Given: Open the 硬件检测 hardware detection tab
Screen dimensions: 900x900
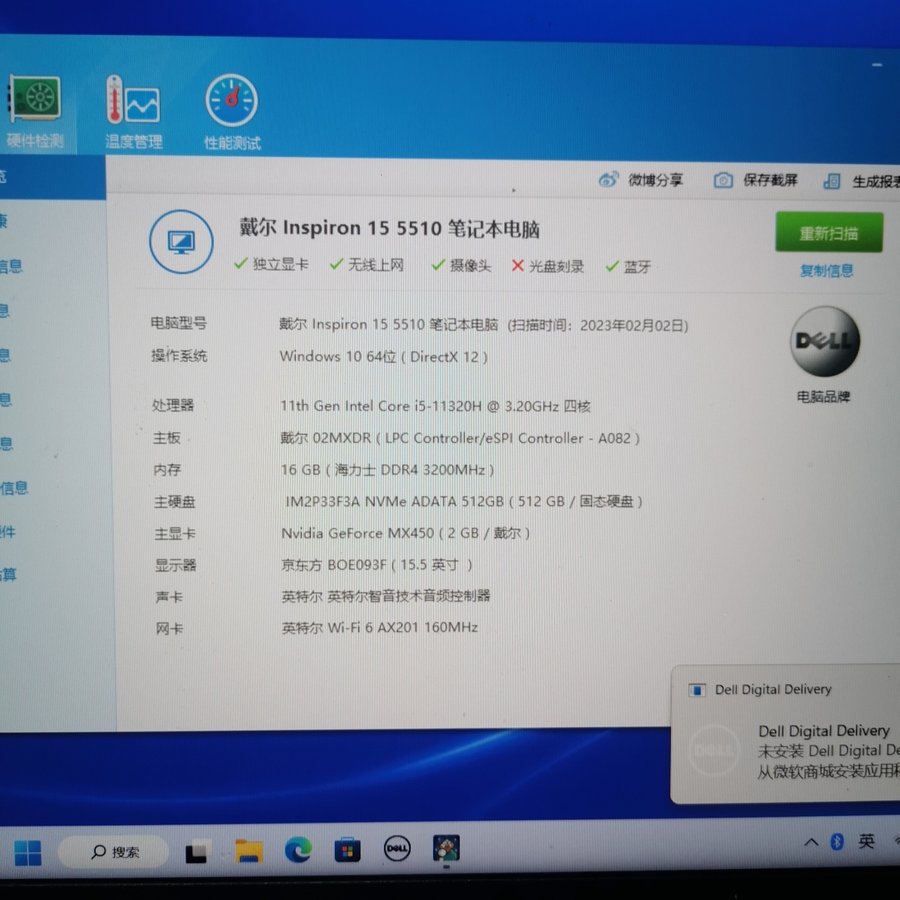Looking at the screenshot, I should pyautogui.click(x=34, y=112).
